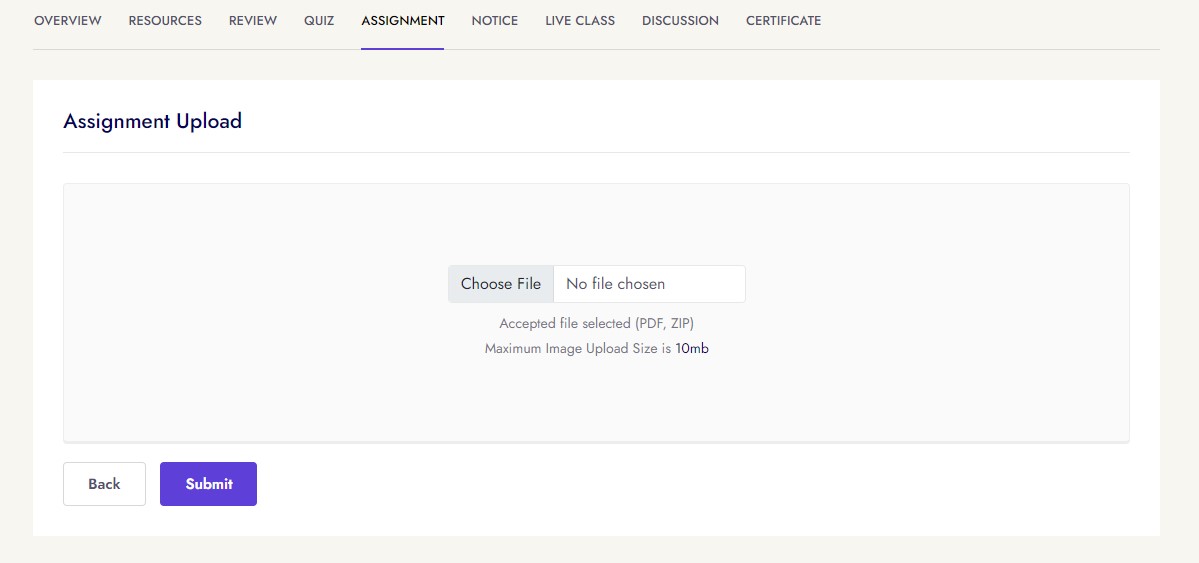This screenshot has width=1199, height=563.
Task: Submit the assignment upload
Action: tap(208, 484)
